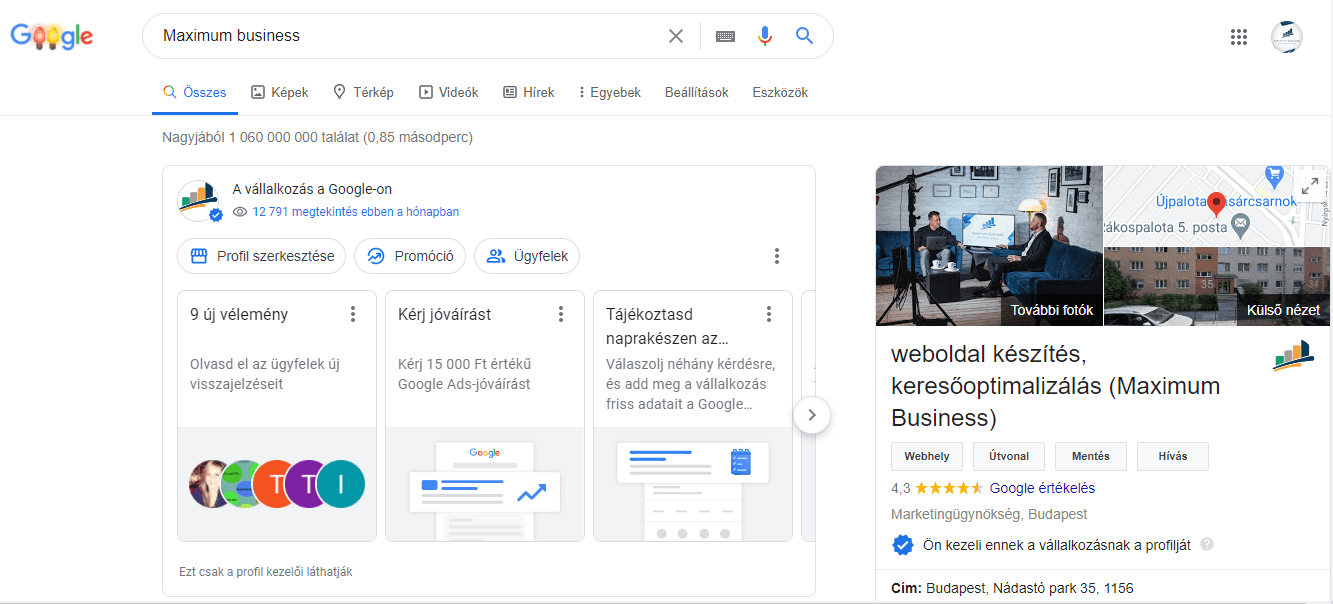Open the Google account avatar

coord(1287,37)
